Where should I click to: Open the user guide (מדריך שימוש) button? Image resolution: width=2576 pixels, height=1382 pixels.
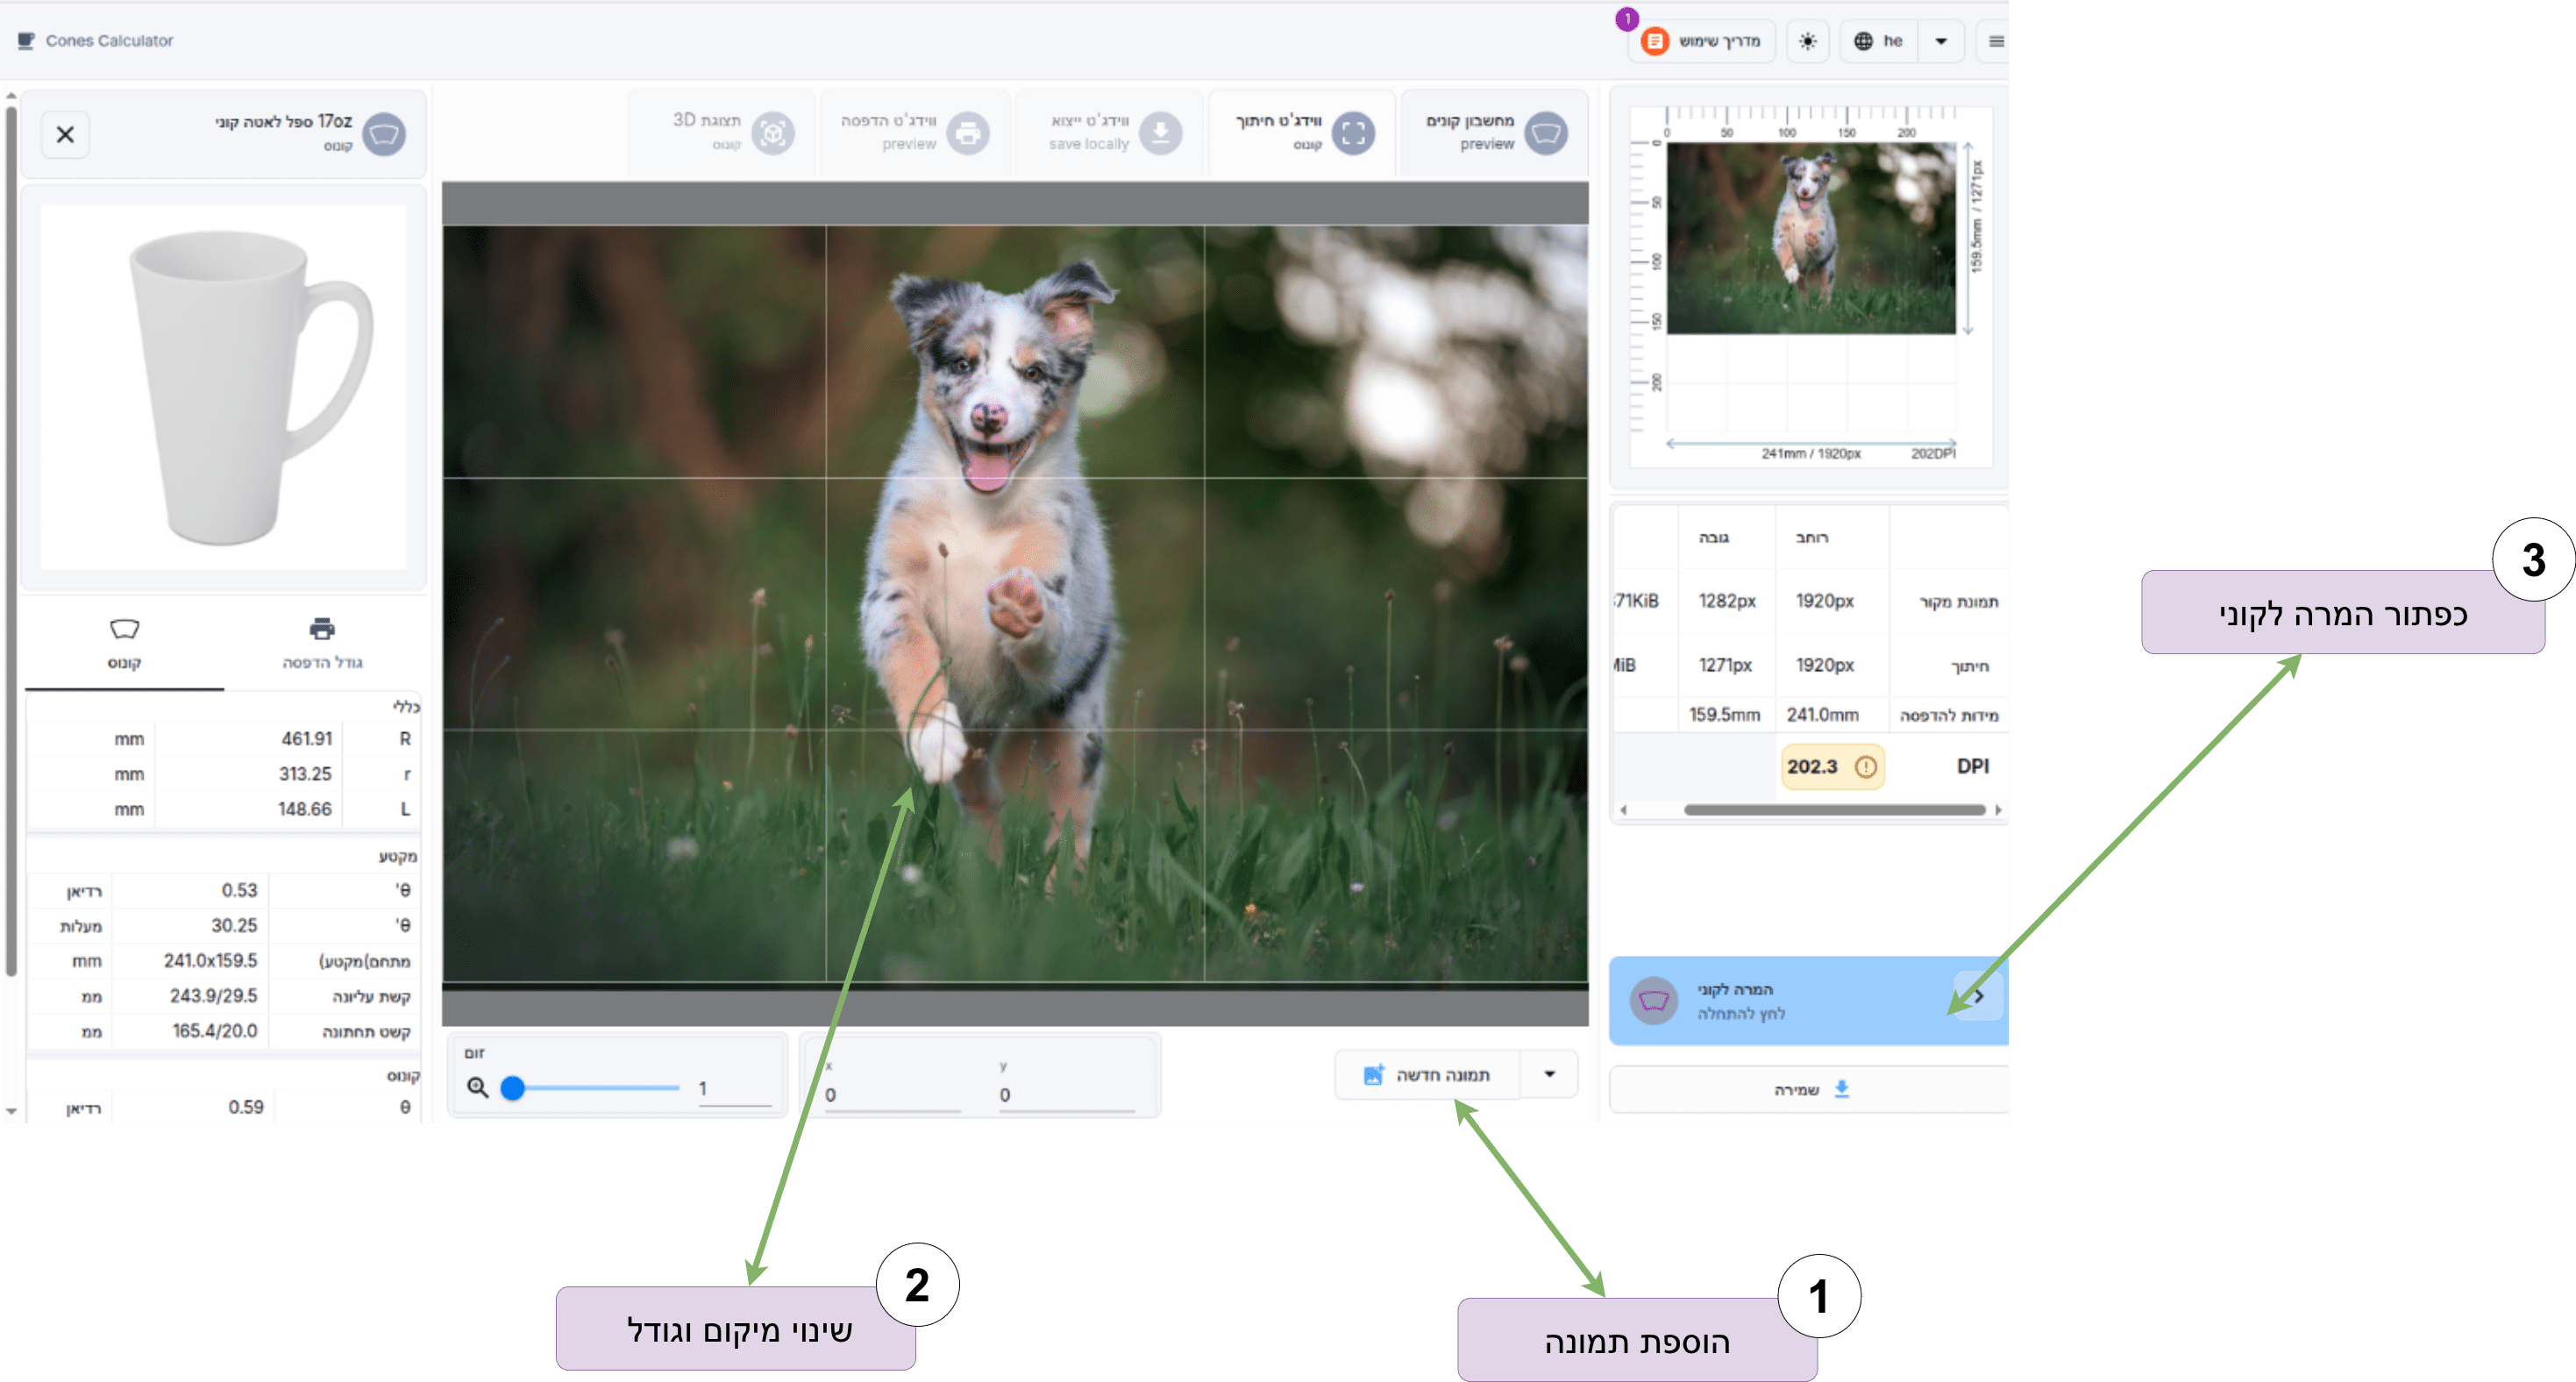1701,41
